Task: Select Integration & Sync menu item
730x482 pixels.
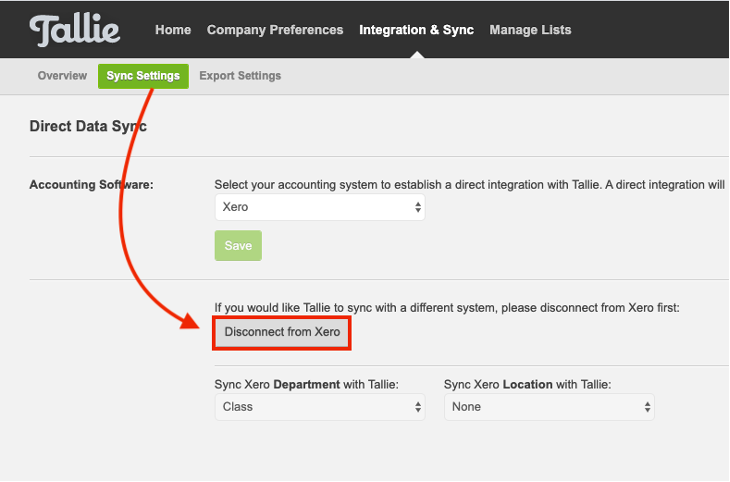Action: (x=416, y=30)
